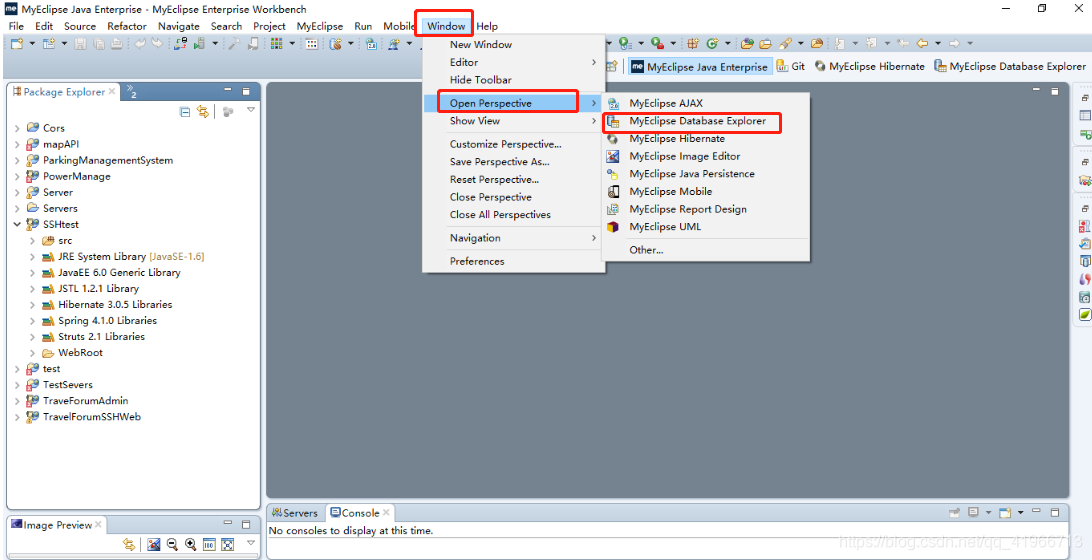1092x560 pixels.
Task: Click the yellow Back arrow toolbar icon
Action: coord(921,43)
